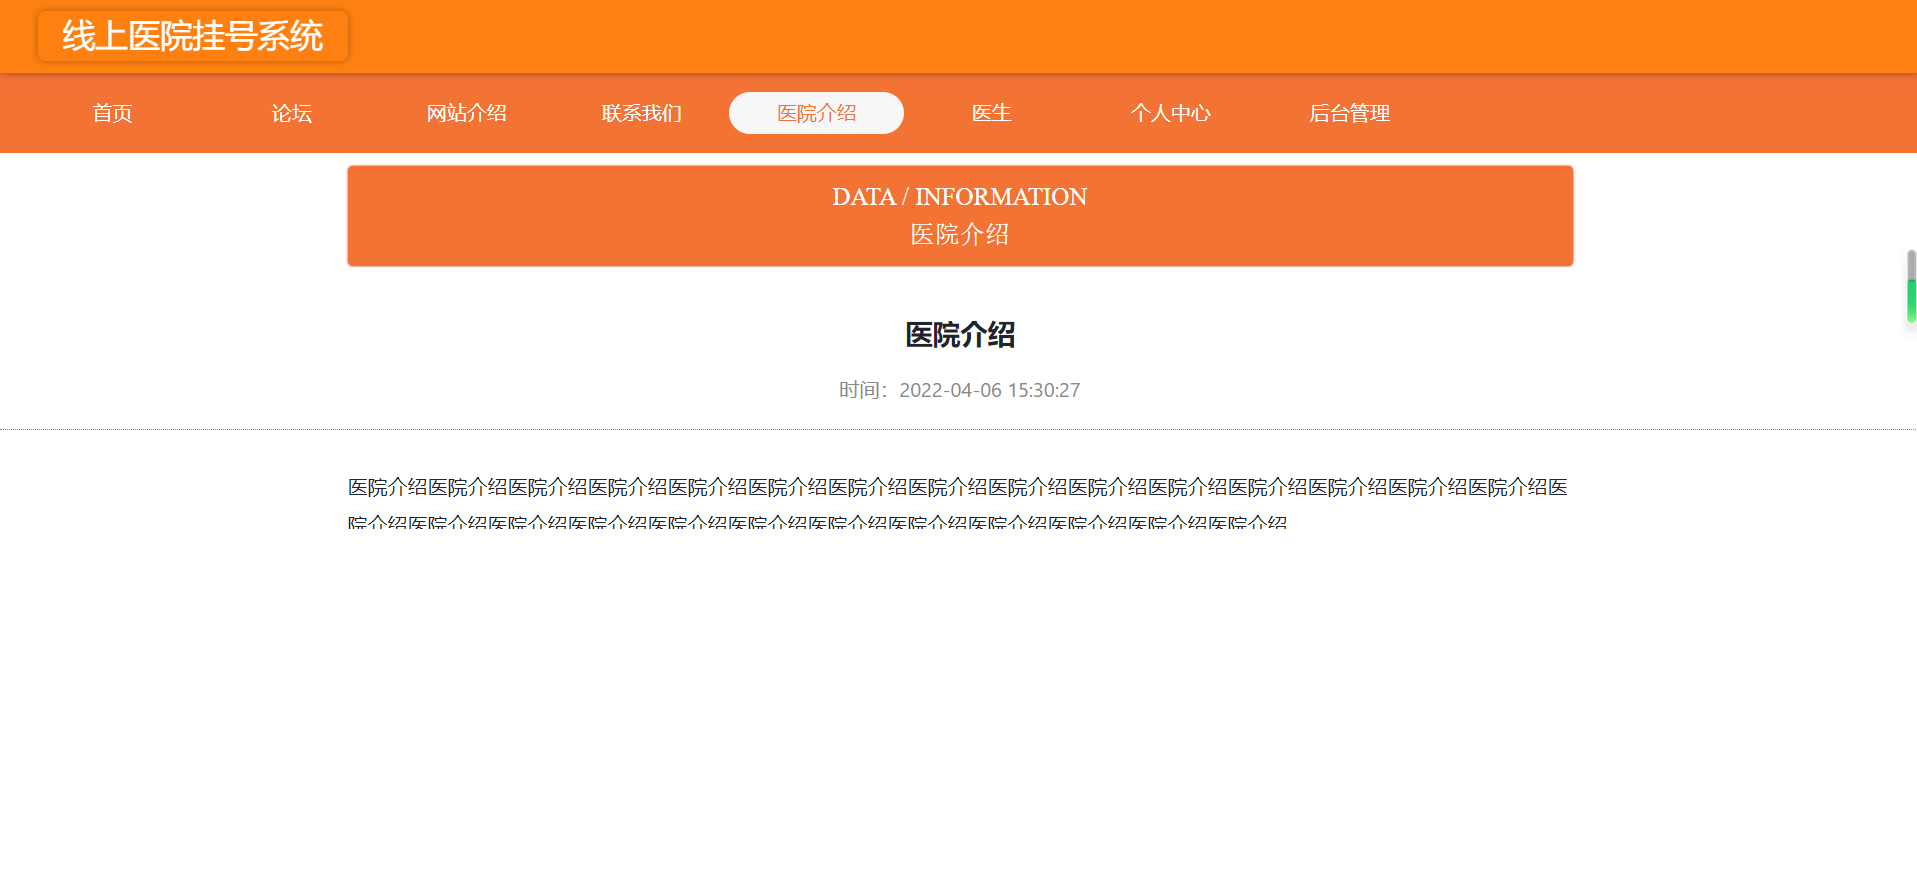The image size is (1917, 876).
Task: Click the 医院介绍 subtitle in the orange banner
Action: (x=960, y=234)
